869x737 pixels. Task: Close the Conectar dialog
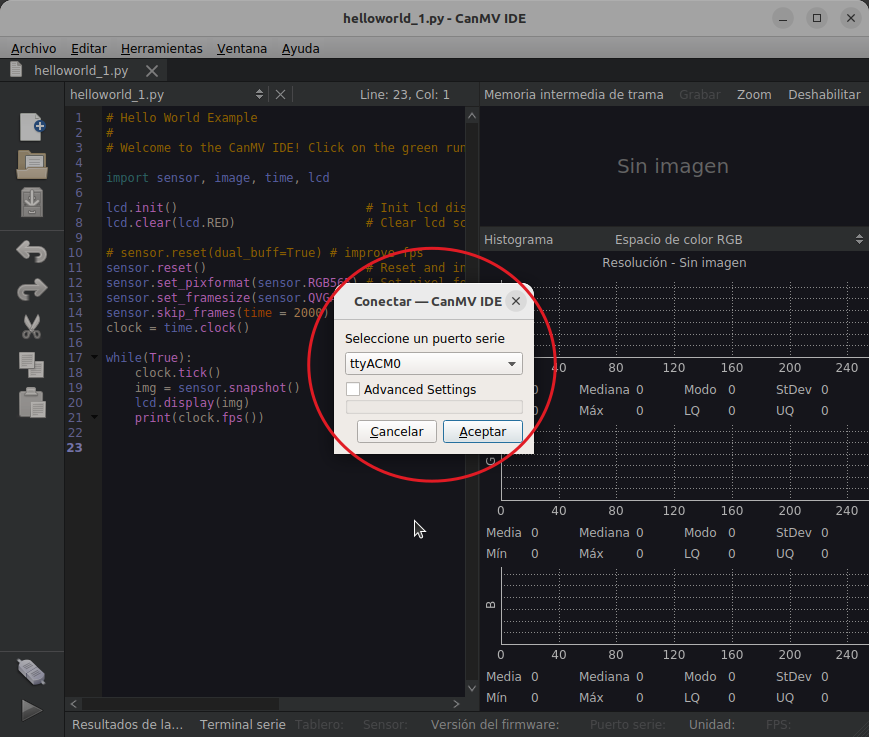click(516, 301)
